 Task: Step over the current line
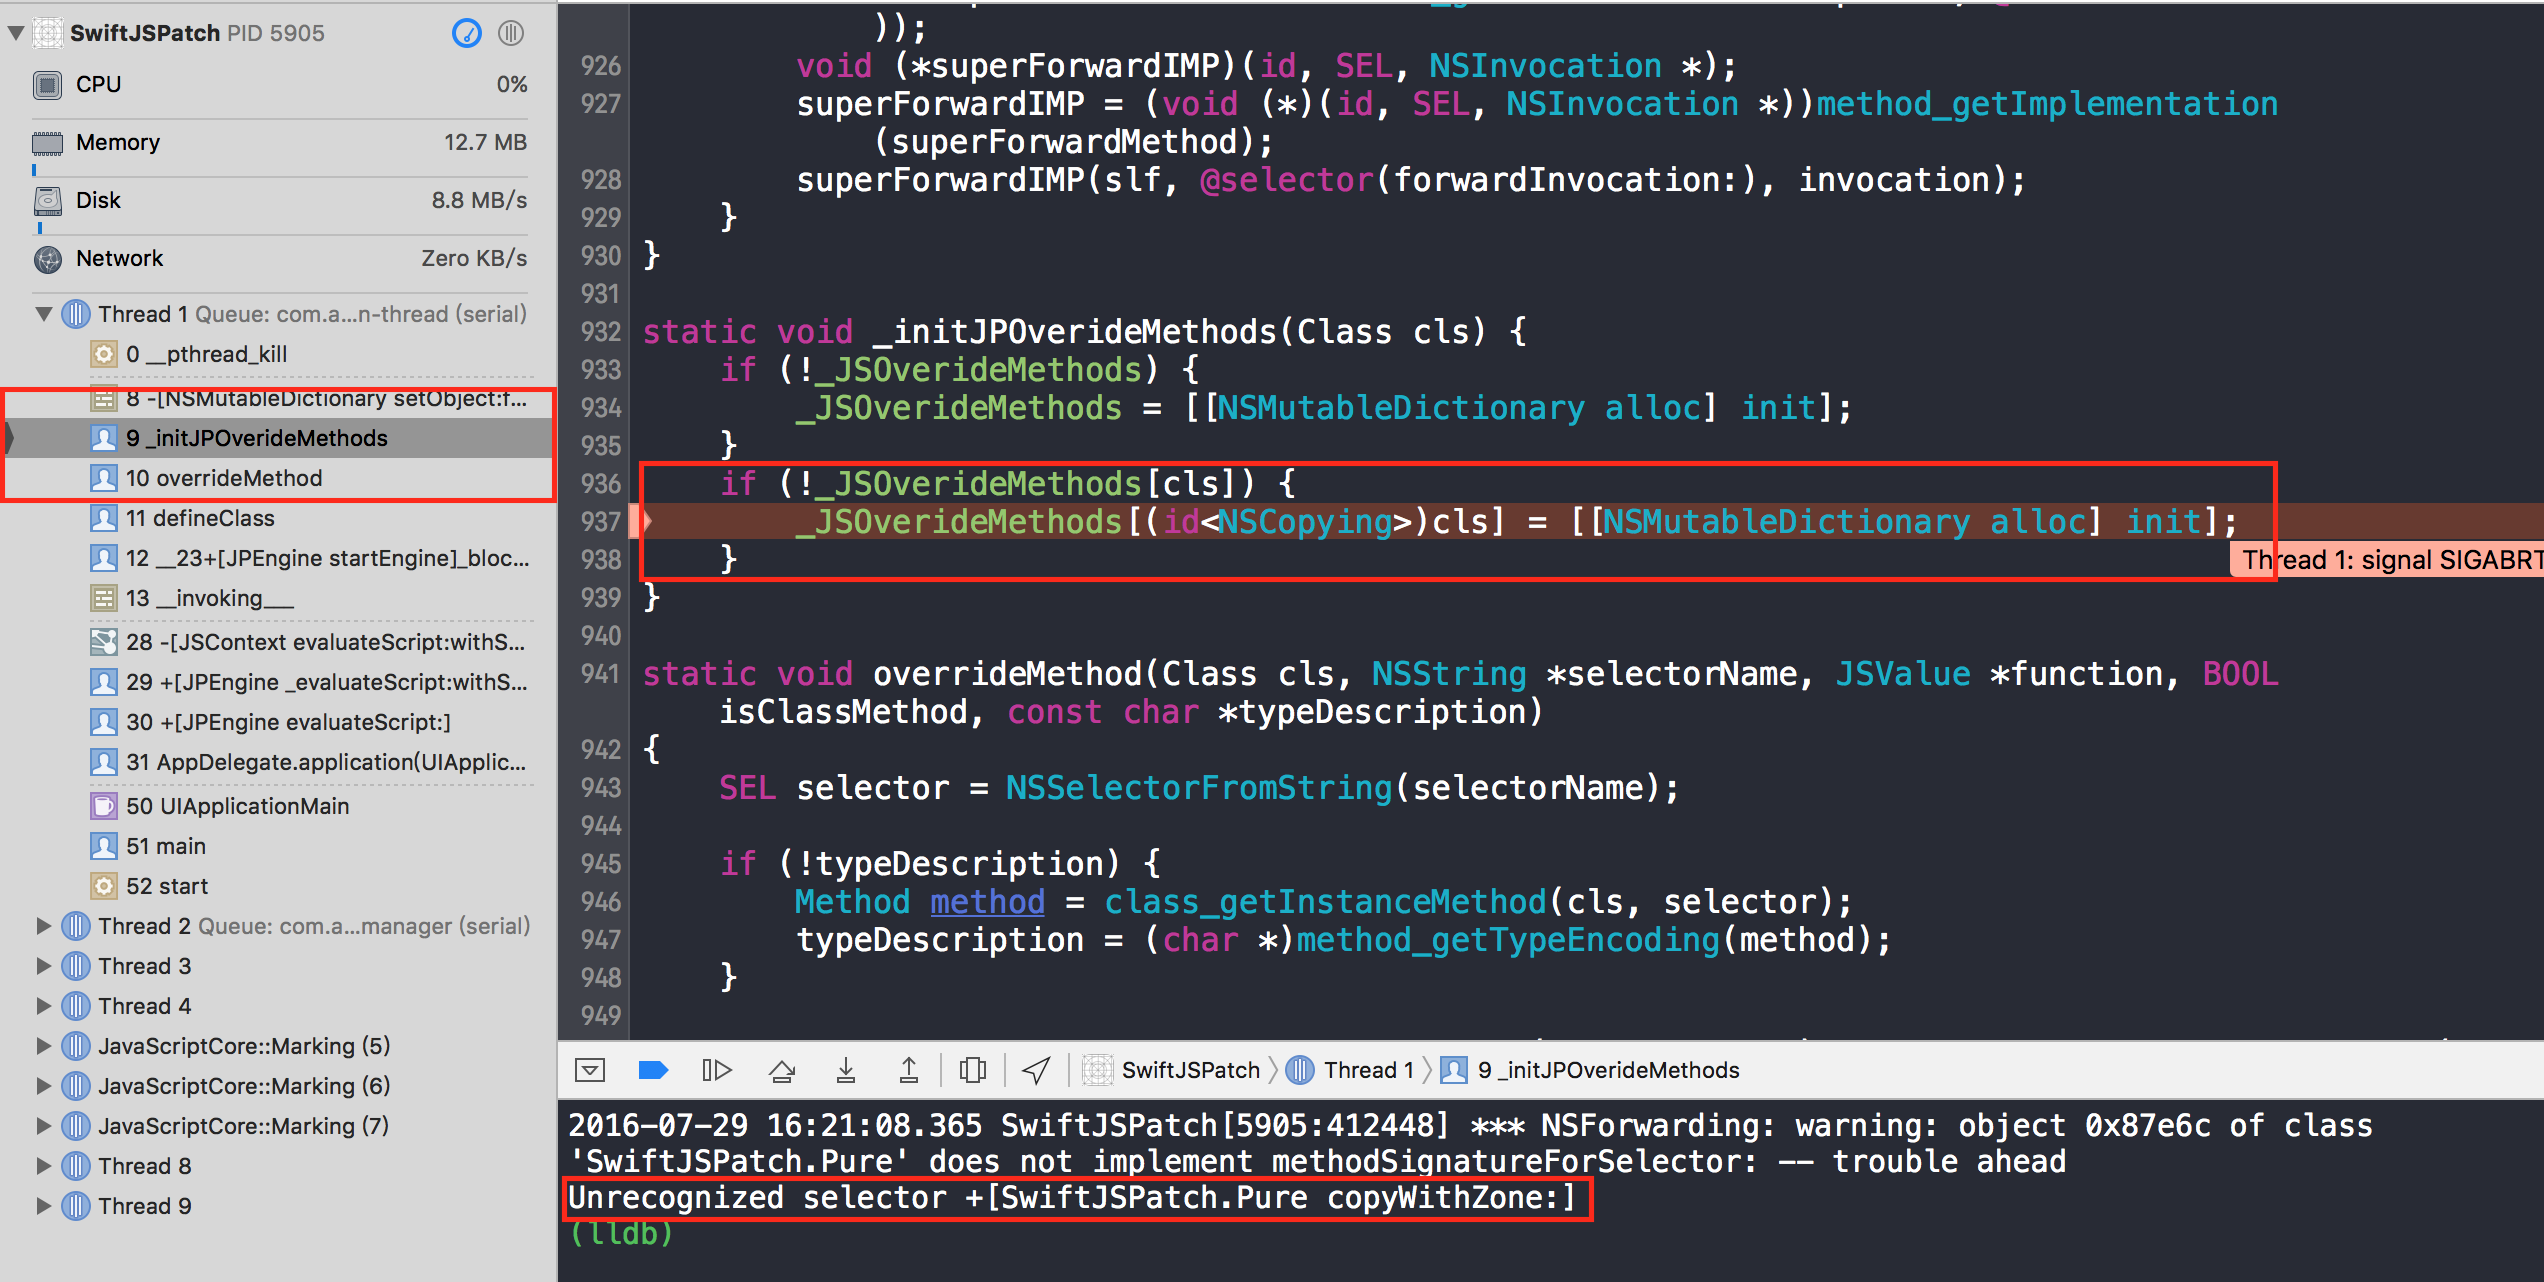(782, 1069)
